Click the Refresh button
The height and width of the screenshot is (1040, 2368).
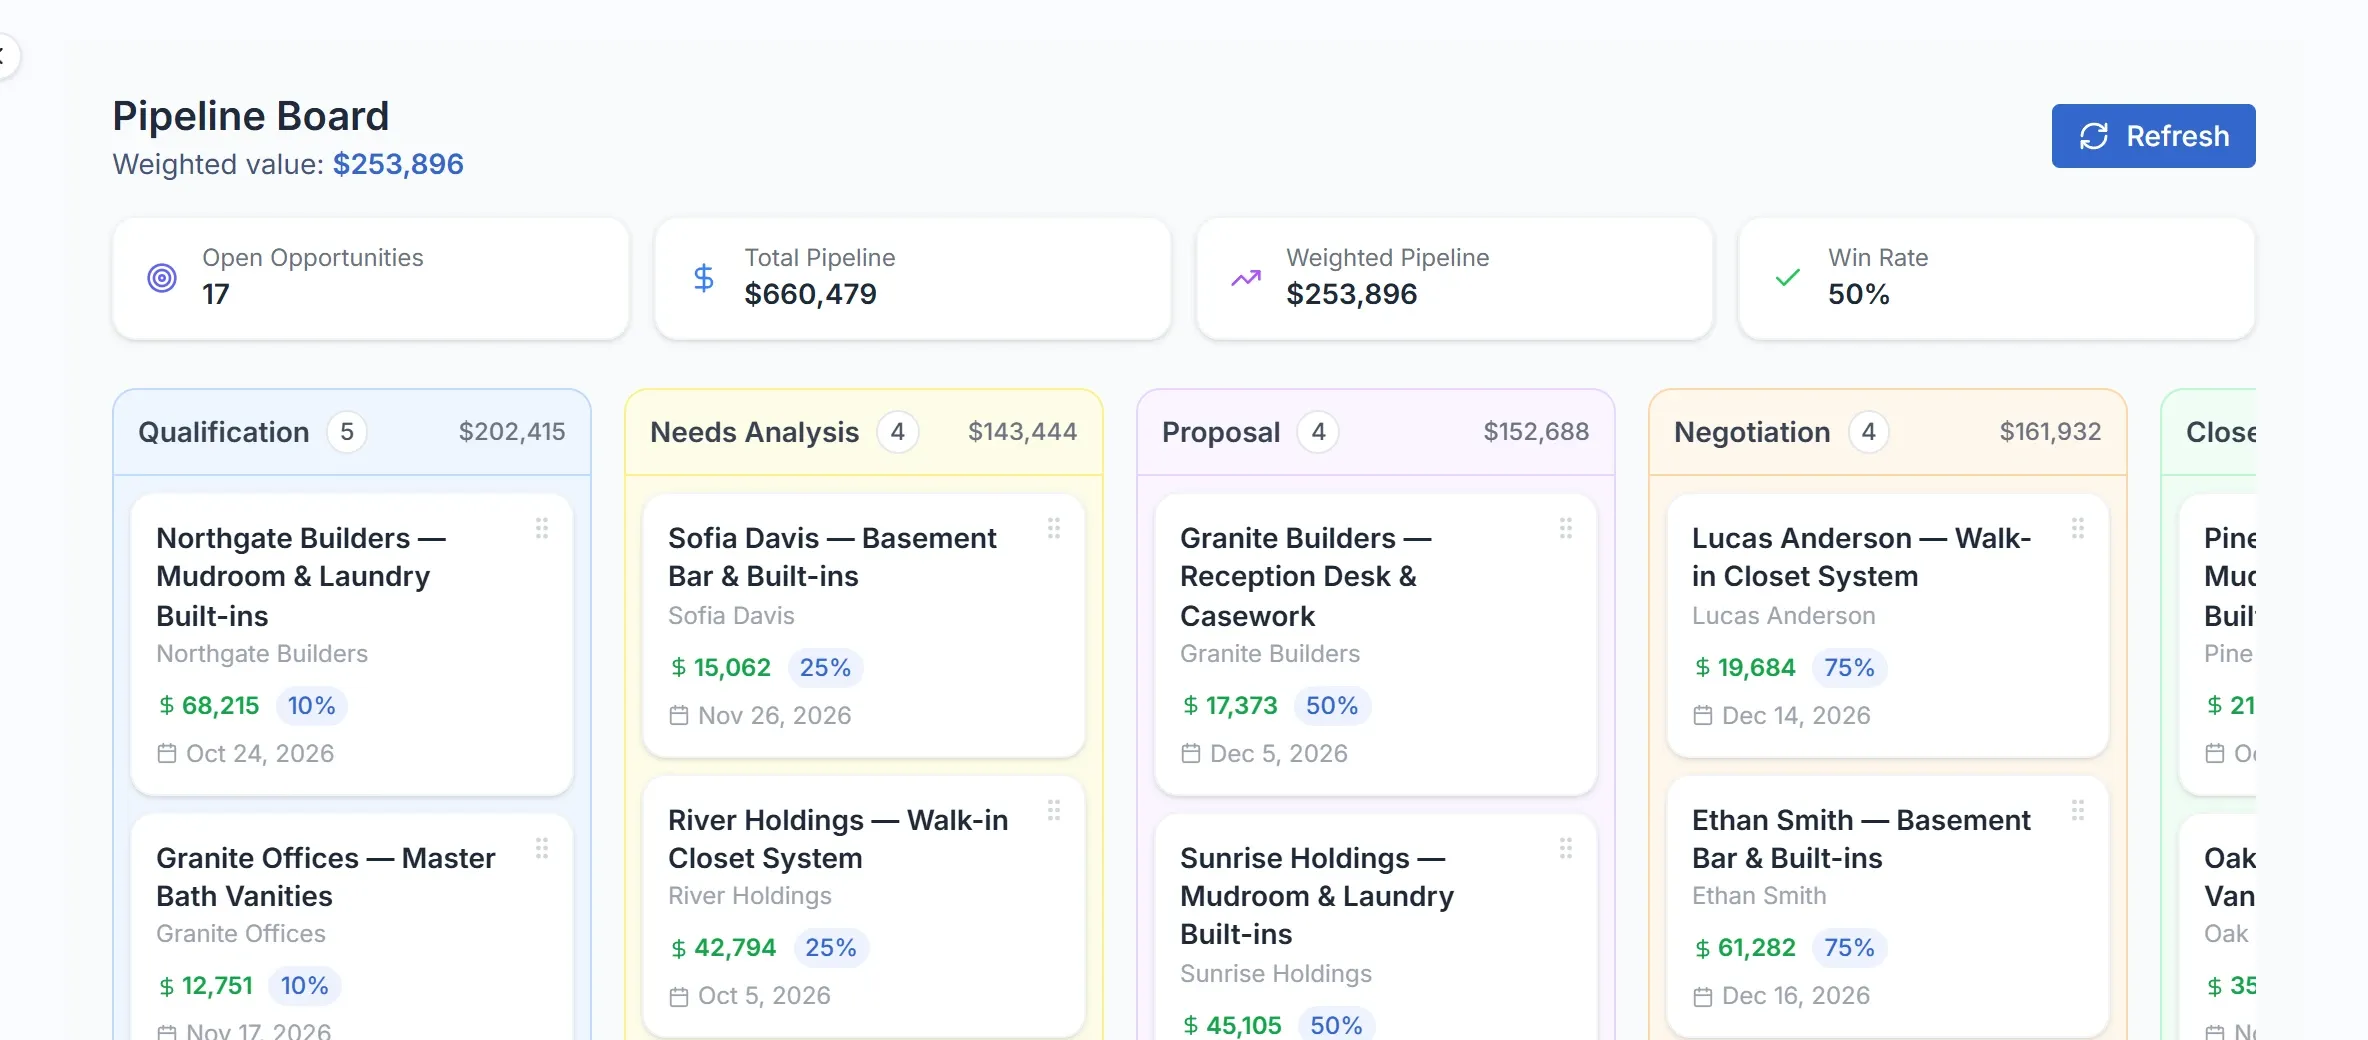pos(2153,136)
